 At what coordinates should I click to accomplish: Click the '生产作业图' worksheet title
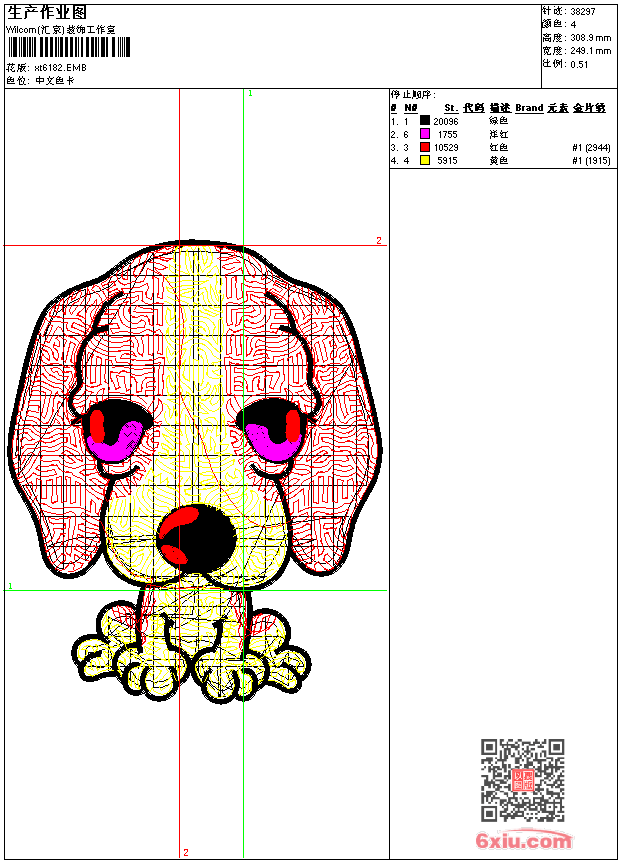point(47,12)
